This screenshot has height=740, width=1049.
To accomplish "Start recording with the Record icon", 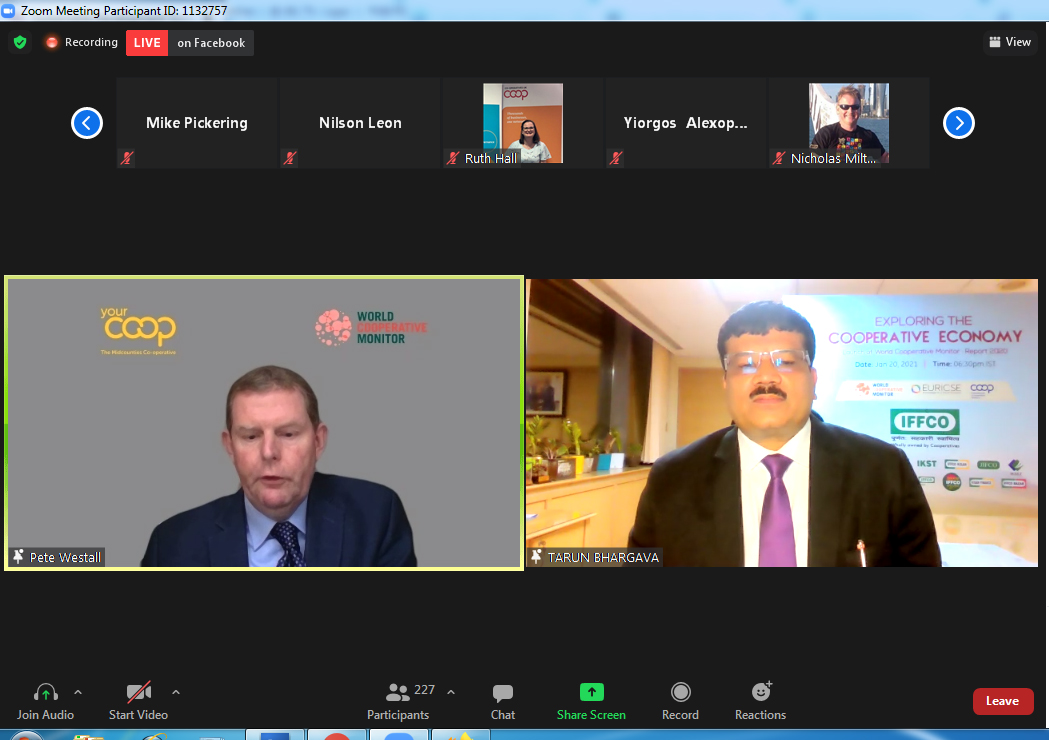I will click(x=680, y=692).
